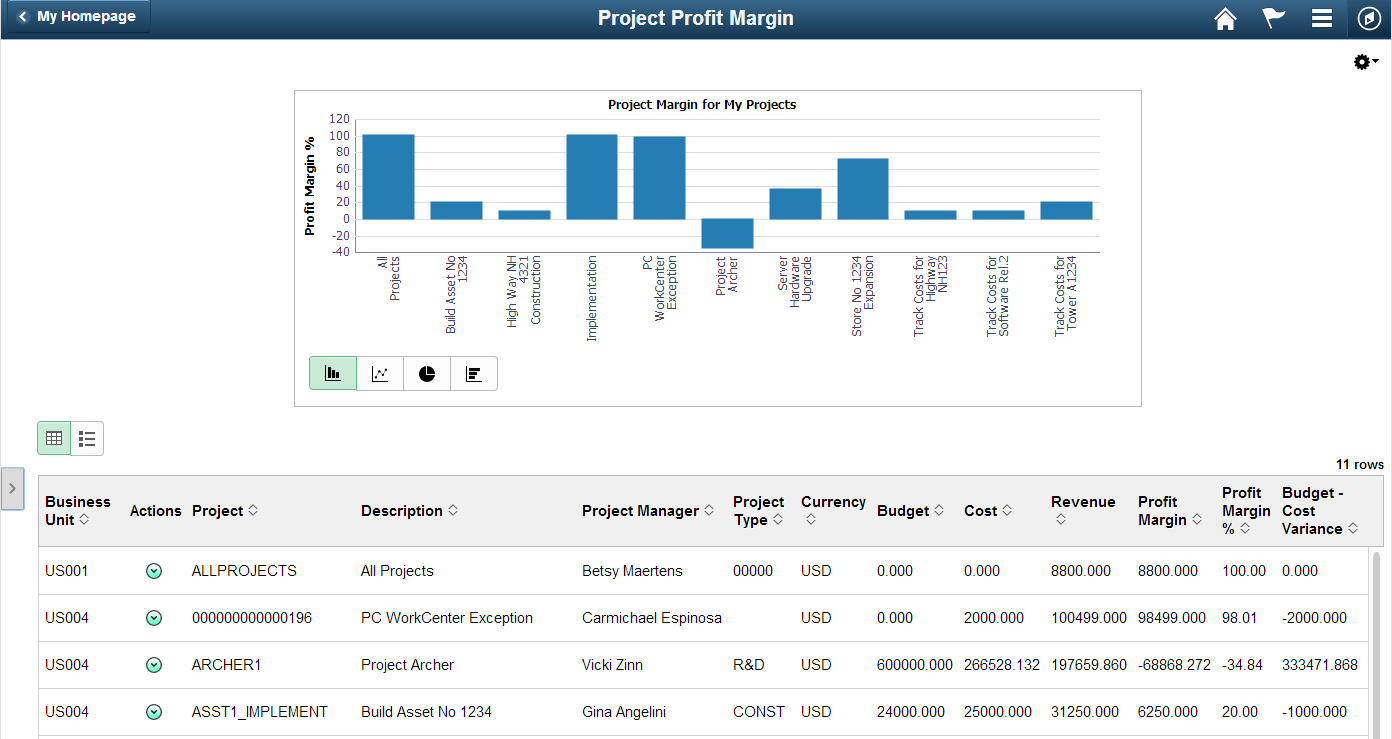The width and height of the screenshot is (1392, 739).
Task: Open the hamburger menu in the header
Action: [x=1321, y=18]
